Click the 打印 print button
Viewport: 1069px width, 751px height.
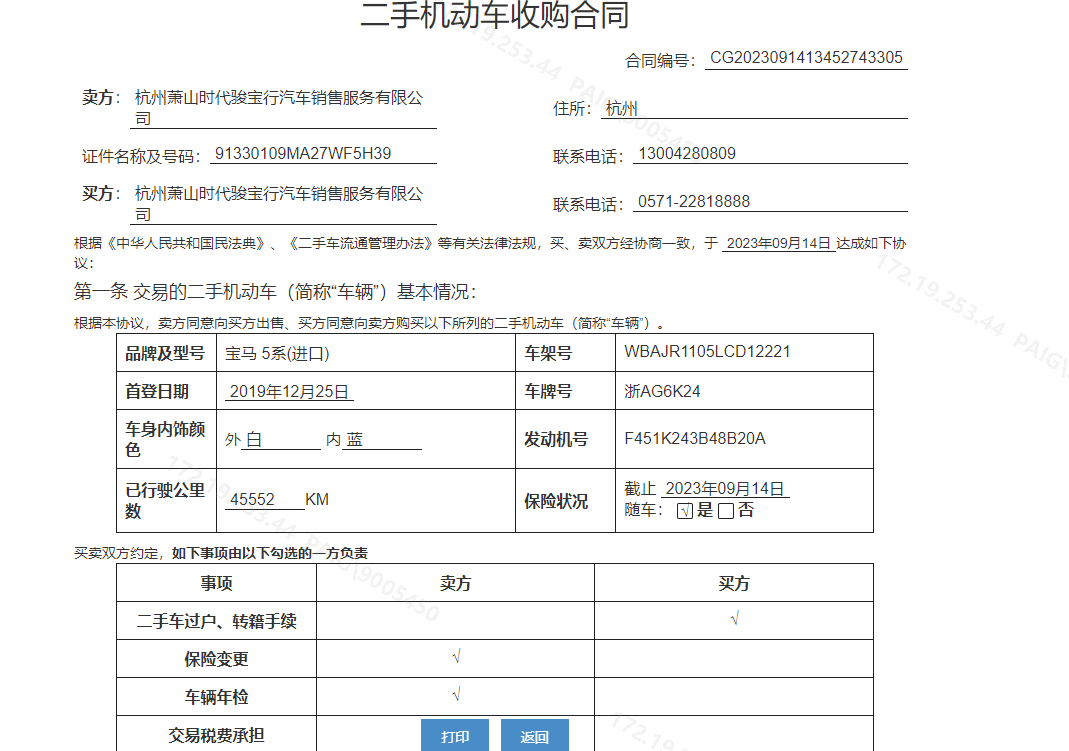pos(455,736)
